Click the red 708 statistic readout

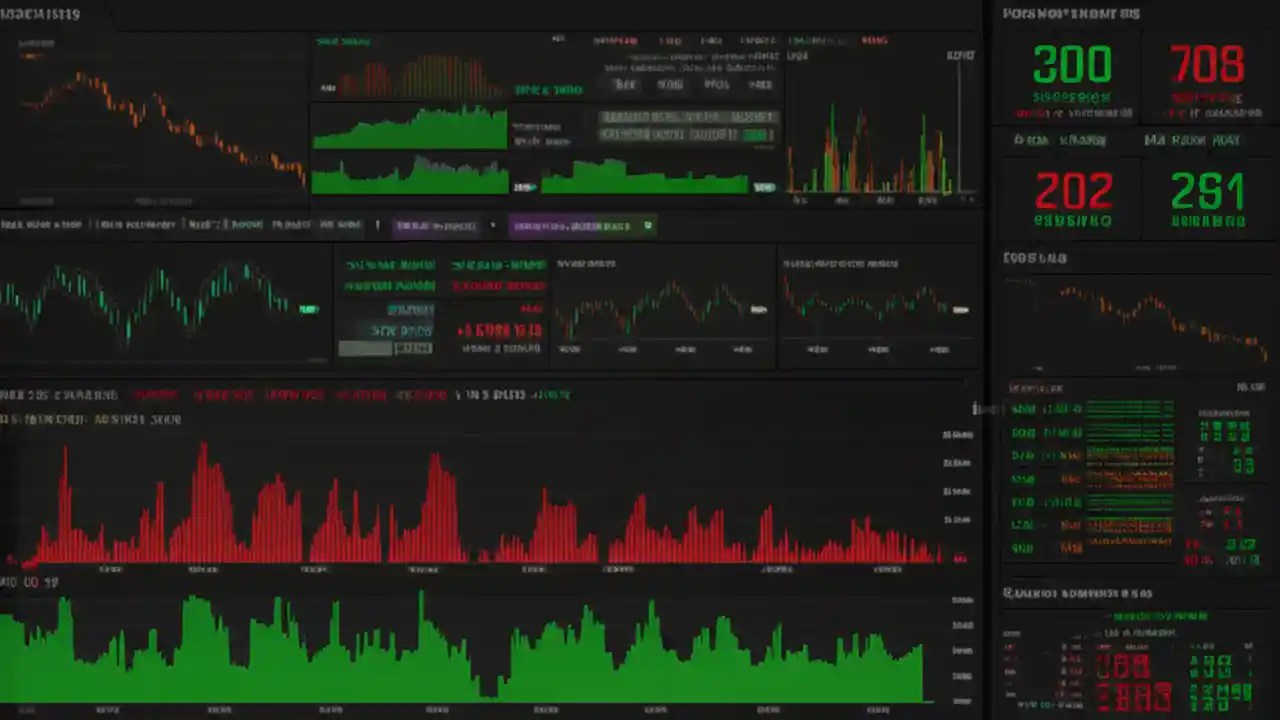(x=1207, y=63)
